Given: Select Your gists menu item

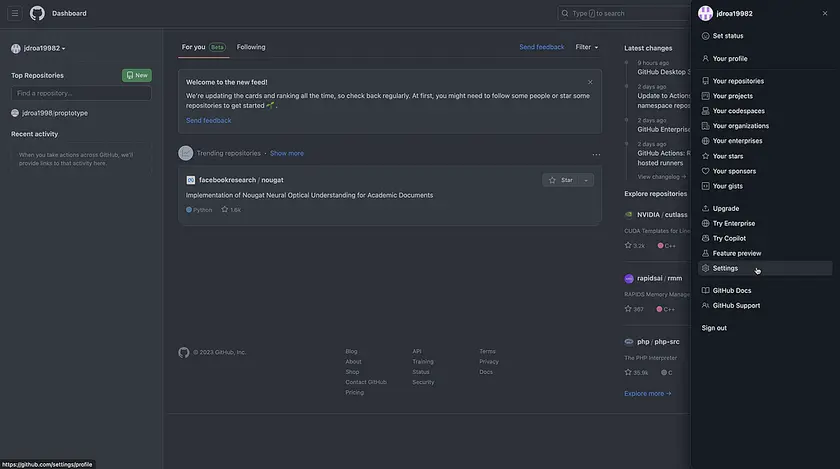Looking at the screenshot, I should click(x=764, y=186).
